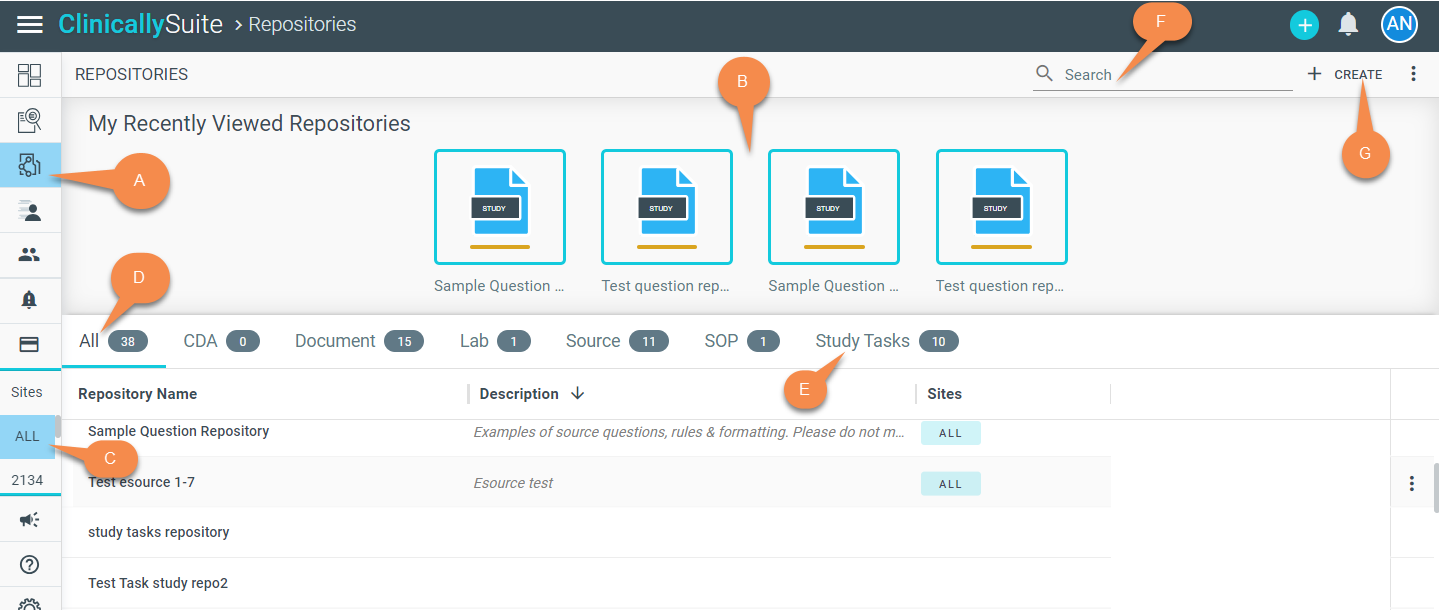The height and width of the screenshot is (610, 1439).
Task: Select site 2134 in sidebar
Action: (28, 480)
